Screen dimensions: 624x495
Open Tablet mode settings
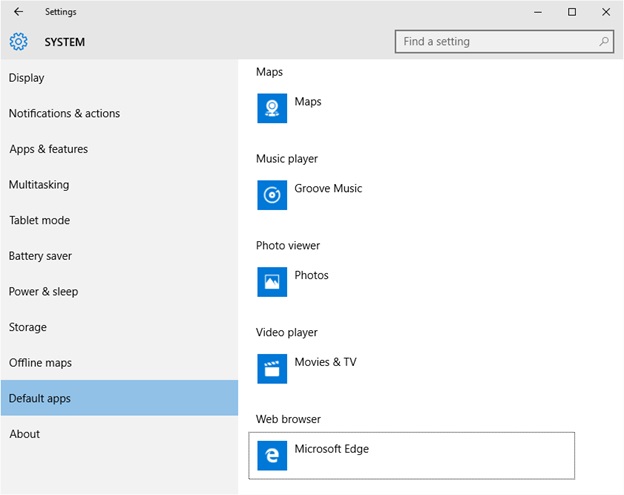[x=39, y=221]
